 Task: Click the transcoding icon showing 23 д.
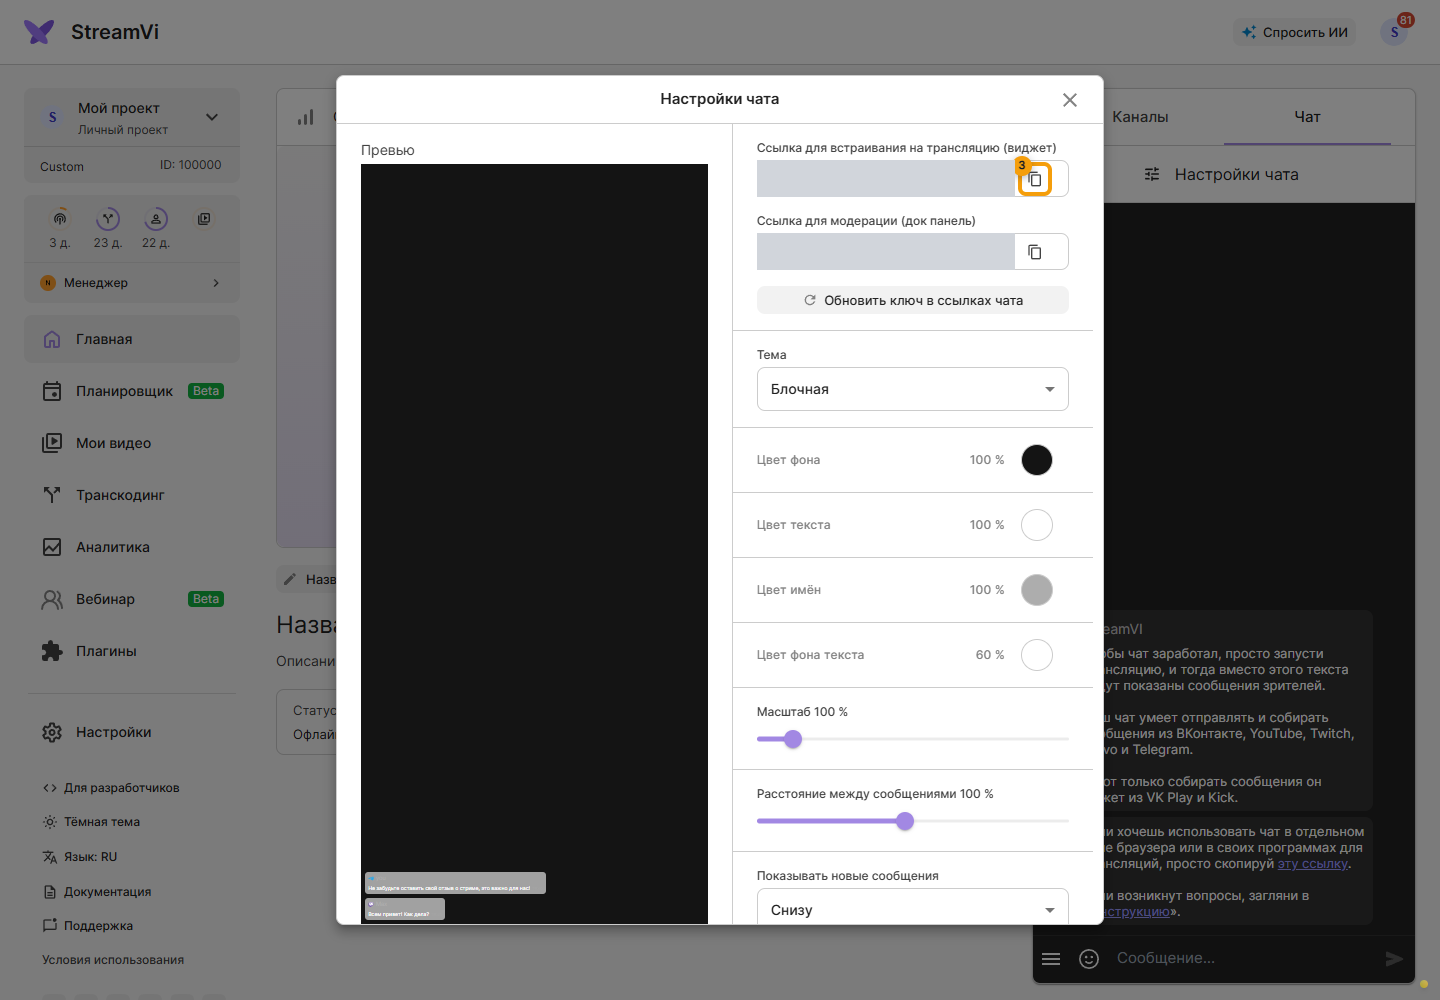[108, 219]
